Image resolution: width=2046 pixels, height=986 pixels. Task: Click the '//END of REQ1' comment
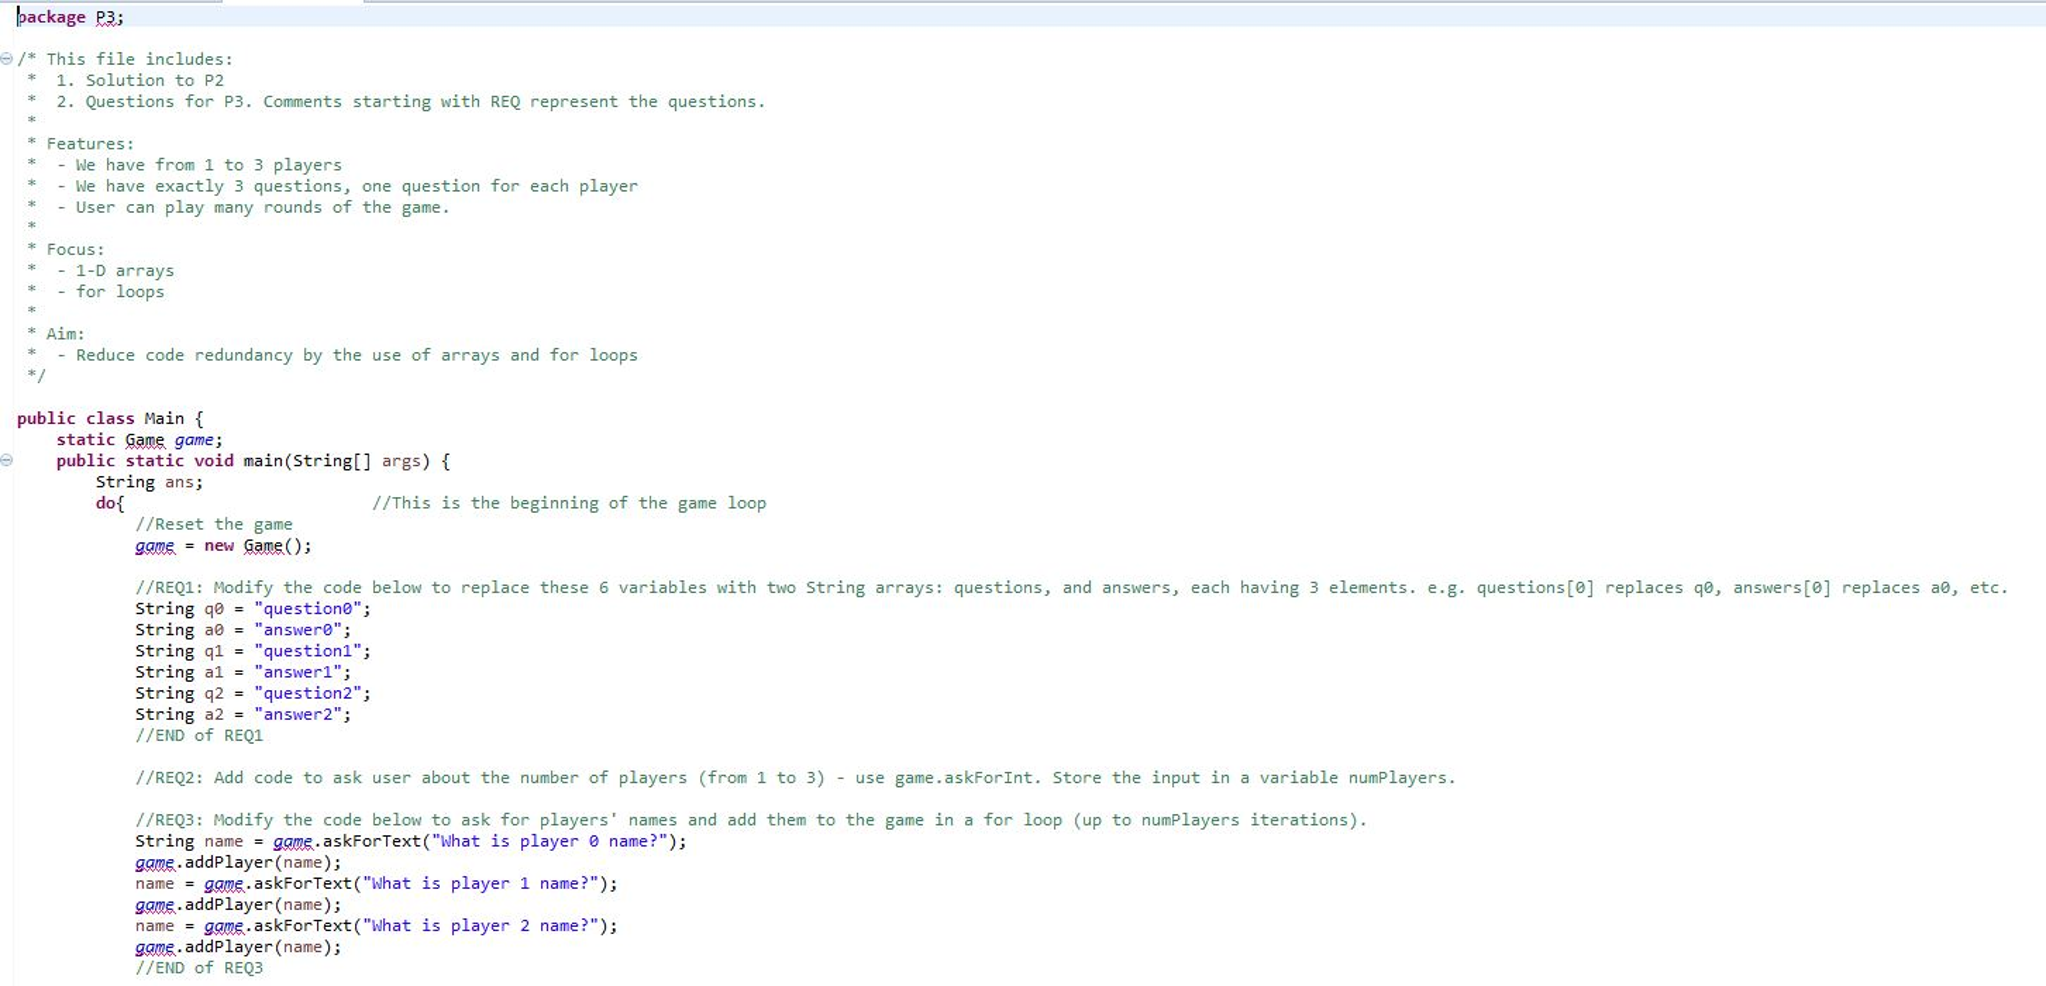click(x=199, y=736)
